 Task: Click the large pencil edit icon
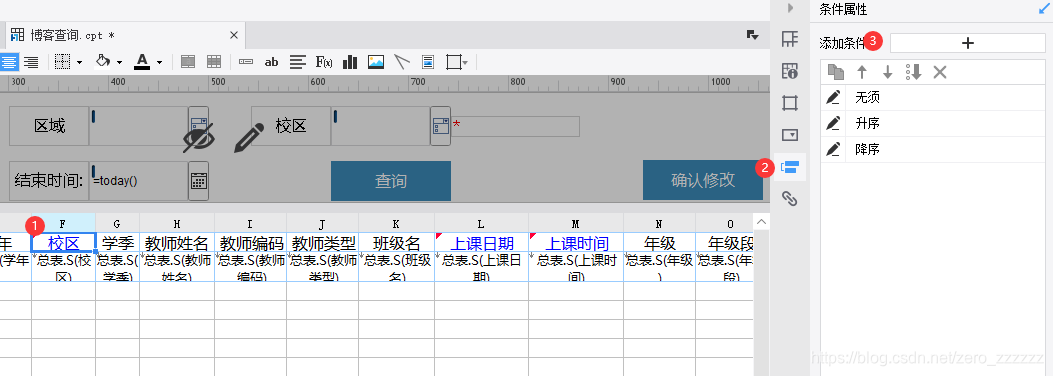[x=248, y=137]
